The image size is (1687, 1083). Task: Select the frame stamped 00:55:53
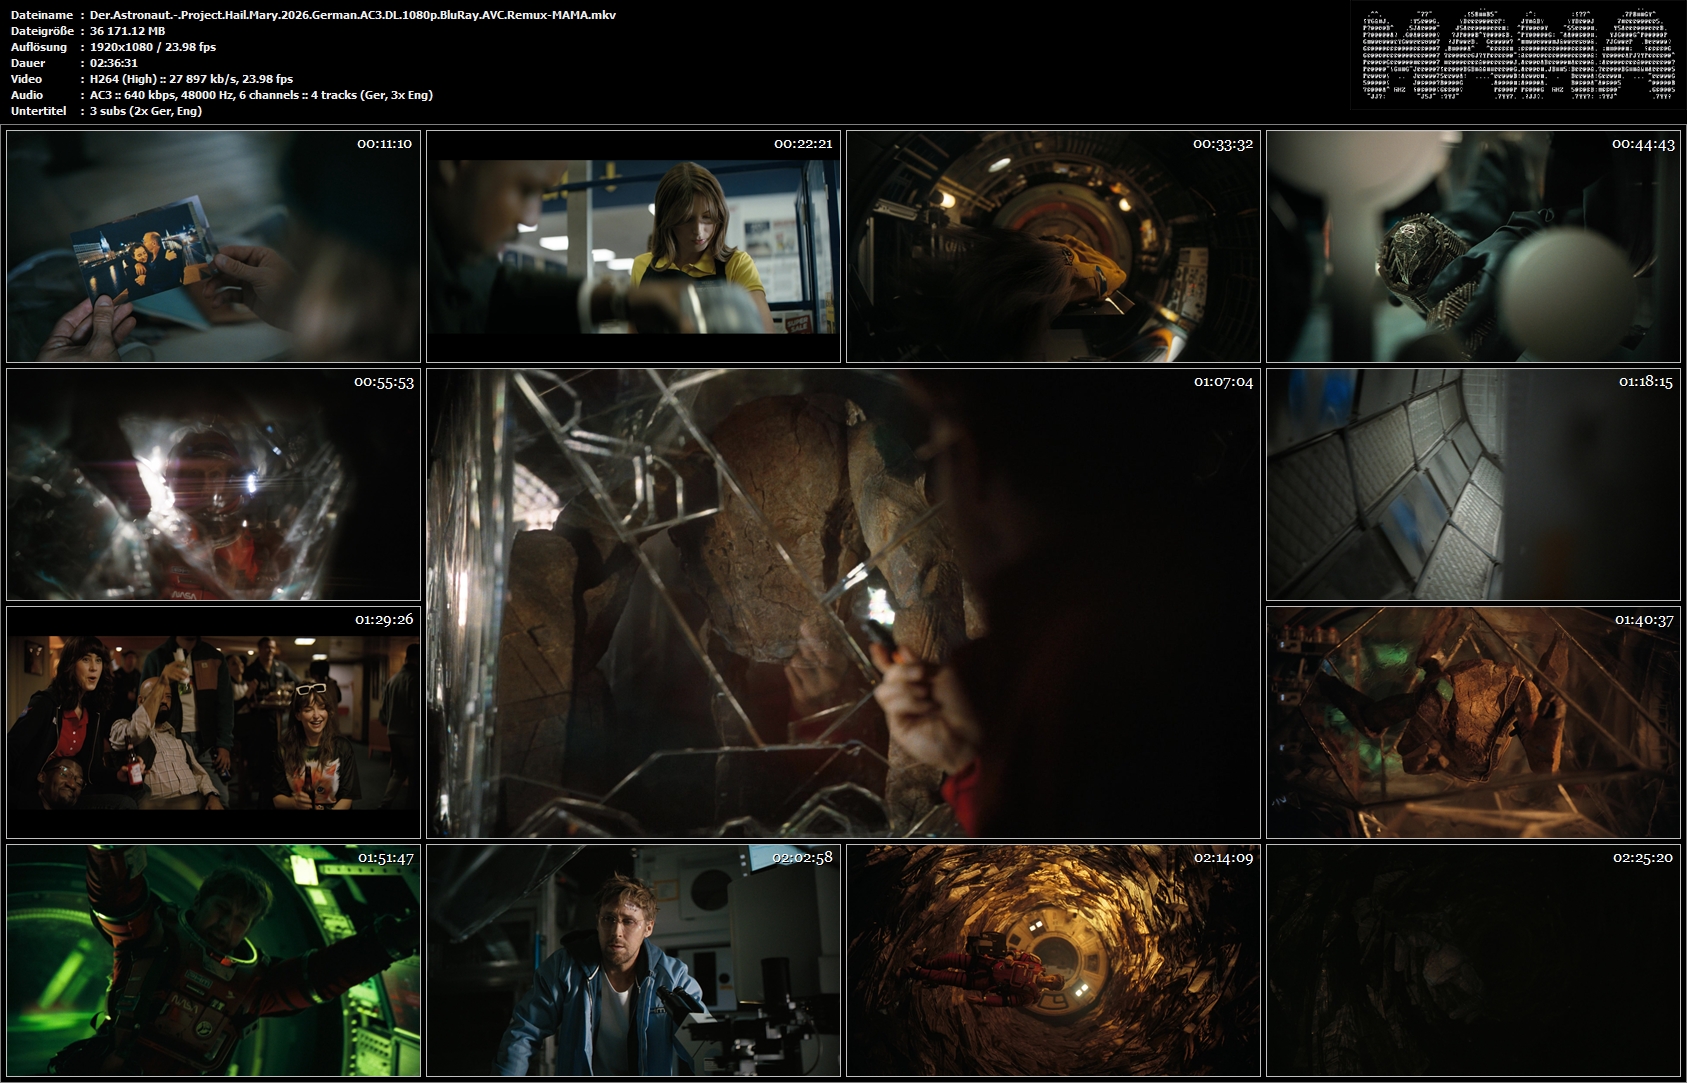pyautogui.click(x=213, y=484)
